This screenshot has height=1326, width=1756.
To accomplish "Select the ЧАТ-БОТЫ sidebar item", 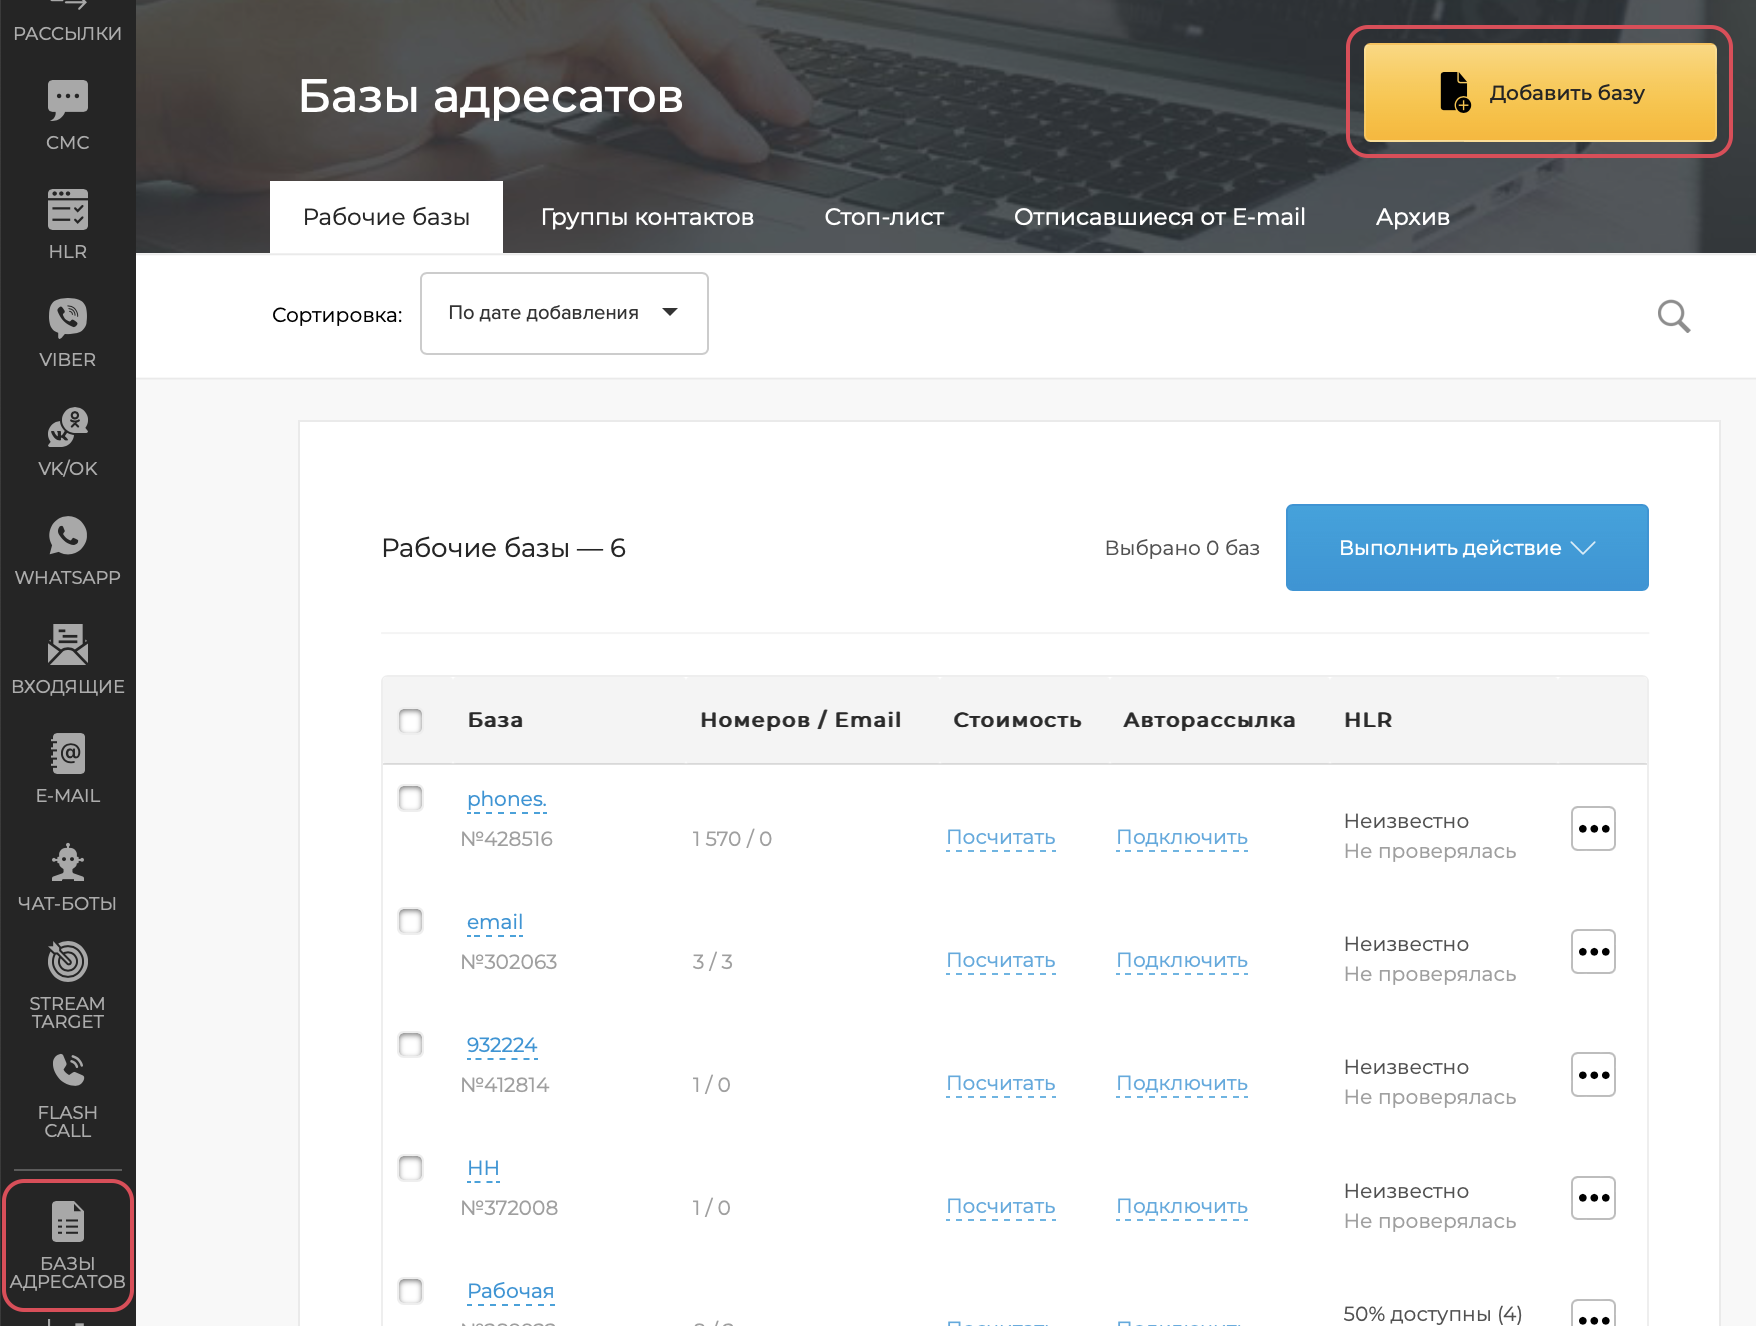I will 66,875.
